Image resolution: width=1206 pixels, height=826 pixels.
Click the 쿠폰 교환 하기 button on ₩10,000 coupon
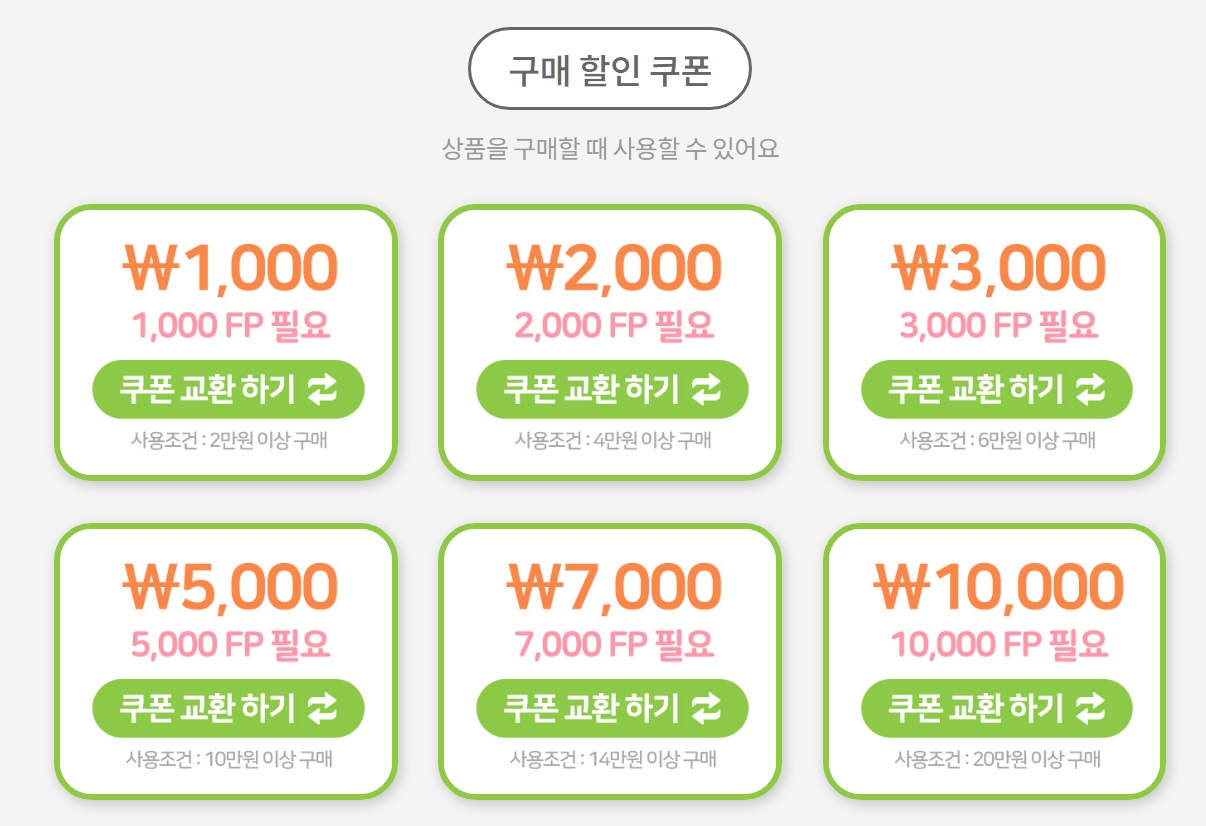pos(994,708)
